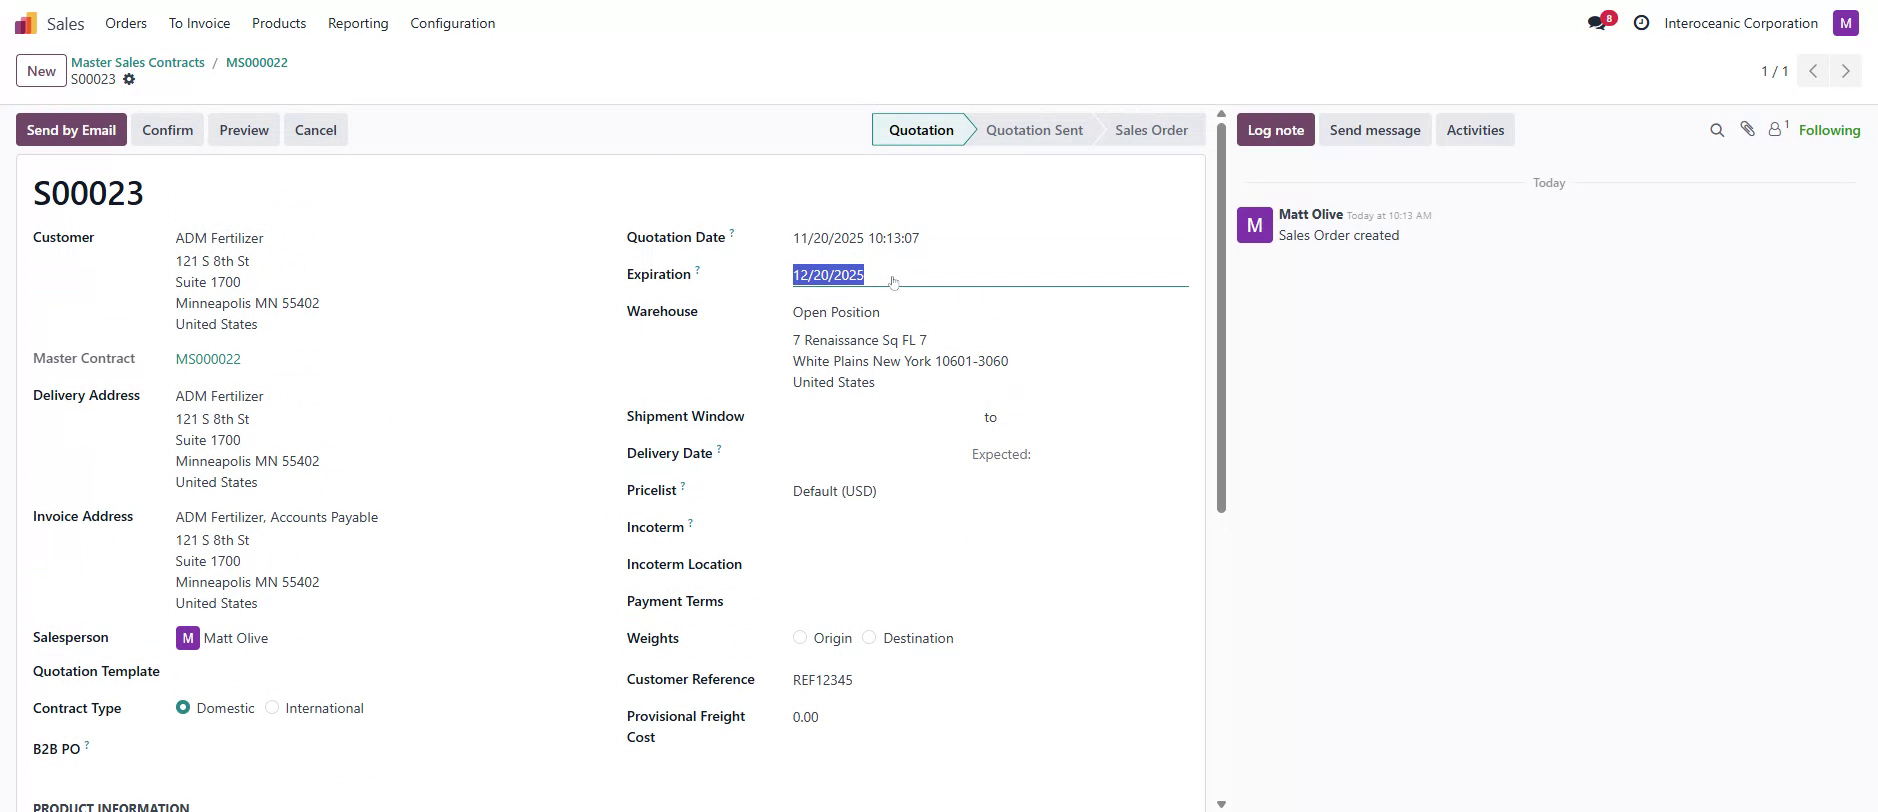
Task: Show the followers list icon
Action: pos(1778,129)
